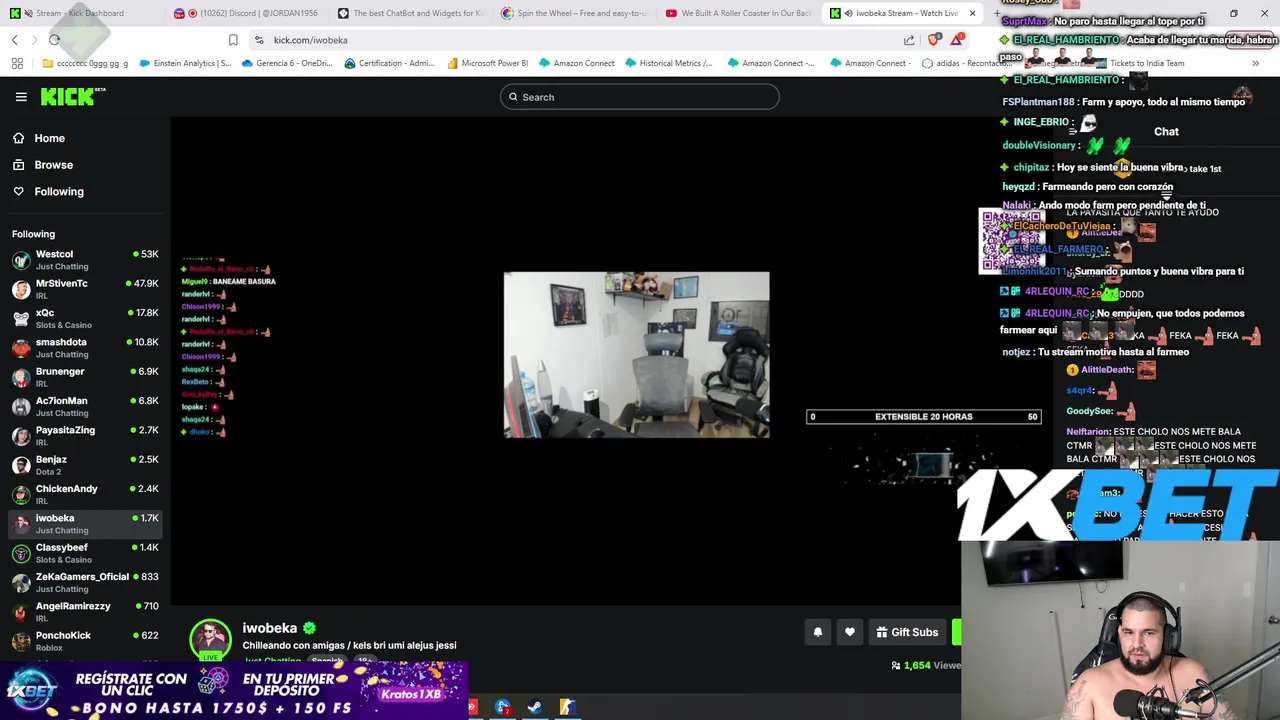Click the Gift Subs button
Viewport: 1280px width, 720px height.
(908, 632)
